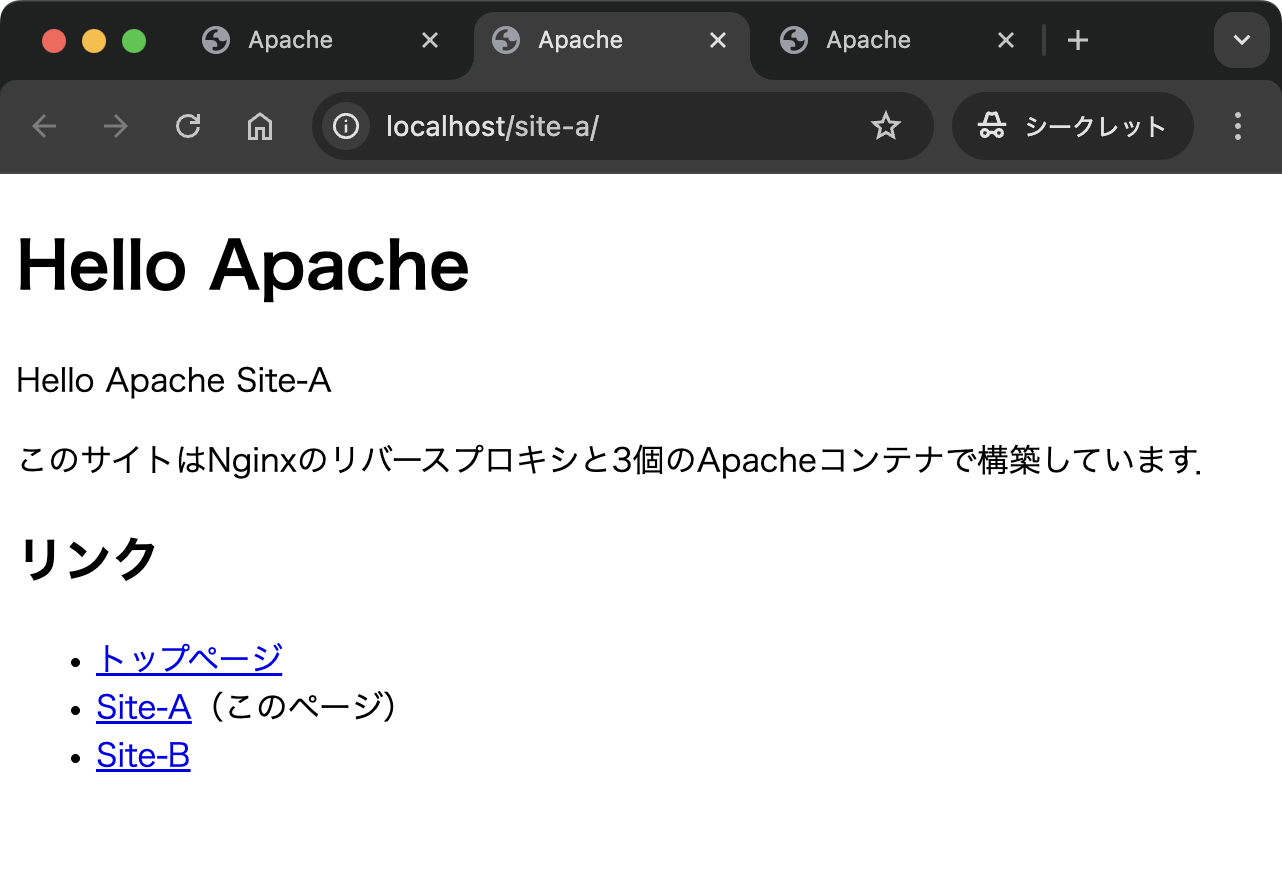Viewport: 1282px width, 896px height.
Task: Close the active middle Apache tab
Action: point(718,41)
